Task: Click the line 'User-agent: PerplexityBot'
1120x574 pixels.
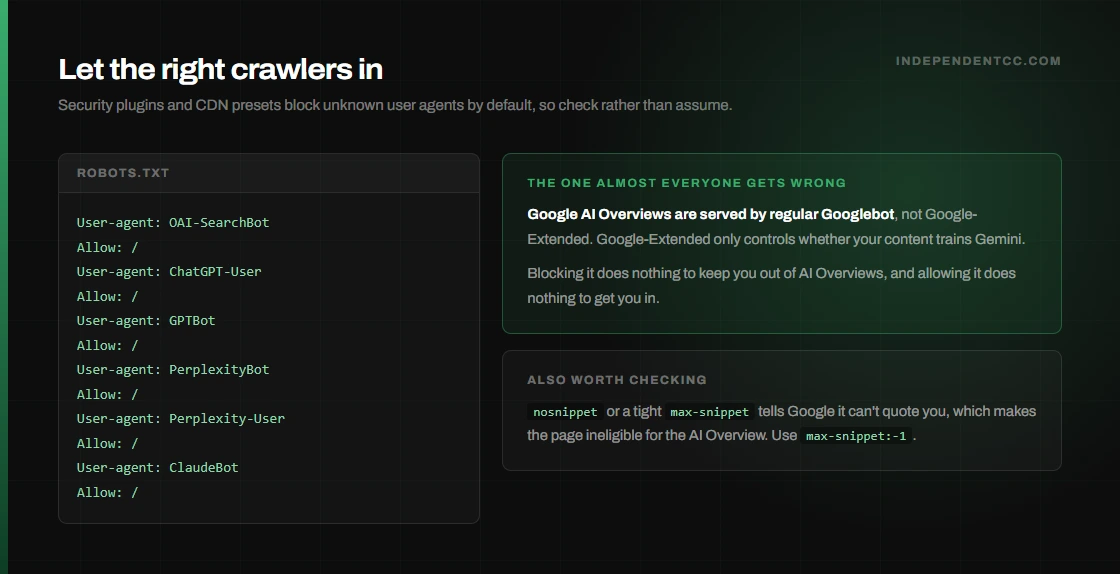Action: (173, 369)
